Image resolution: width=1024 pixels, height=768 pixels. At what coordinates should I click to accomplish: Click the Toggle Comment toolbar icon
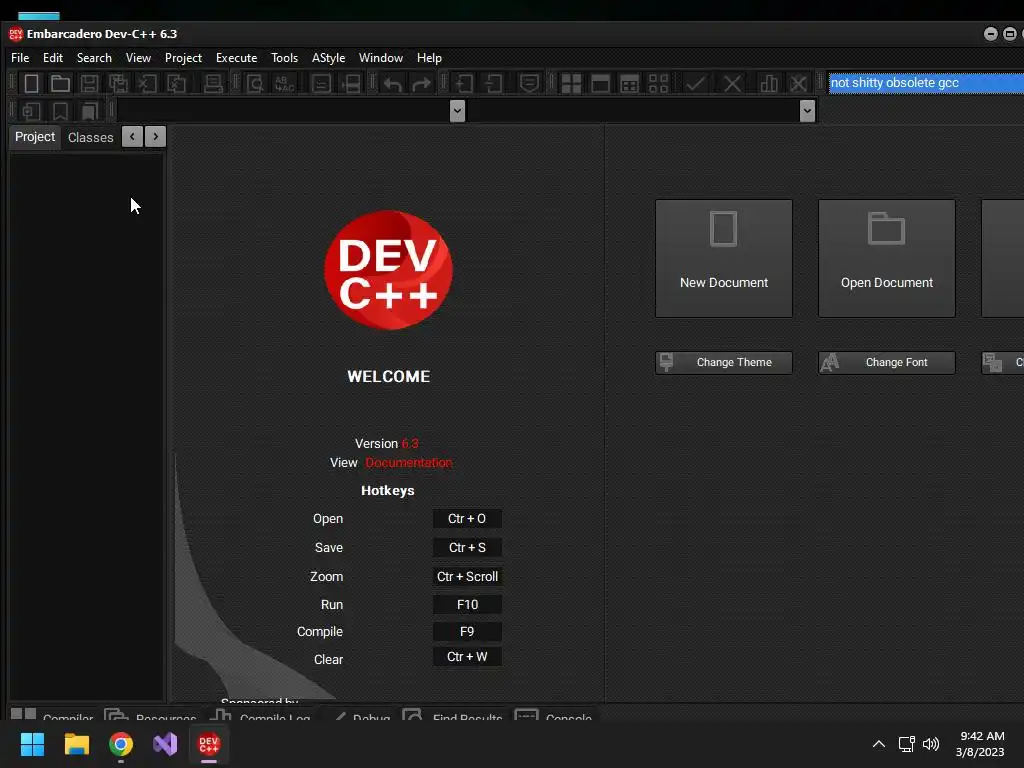tap(529, 84)
